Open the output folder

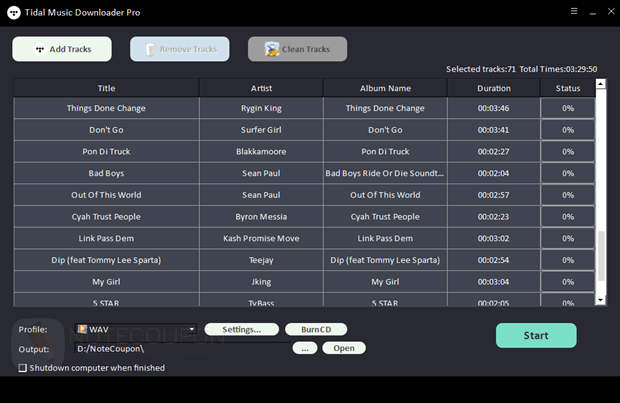pos(344,348)
